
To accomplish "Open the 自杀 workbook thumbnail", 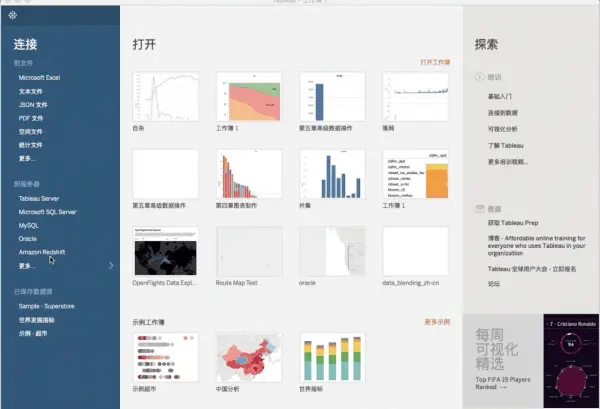I will [x=166, y=97].
